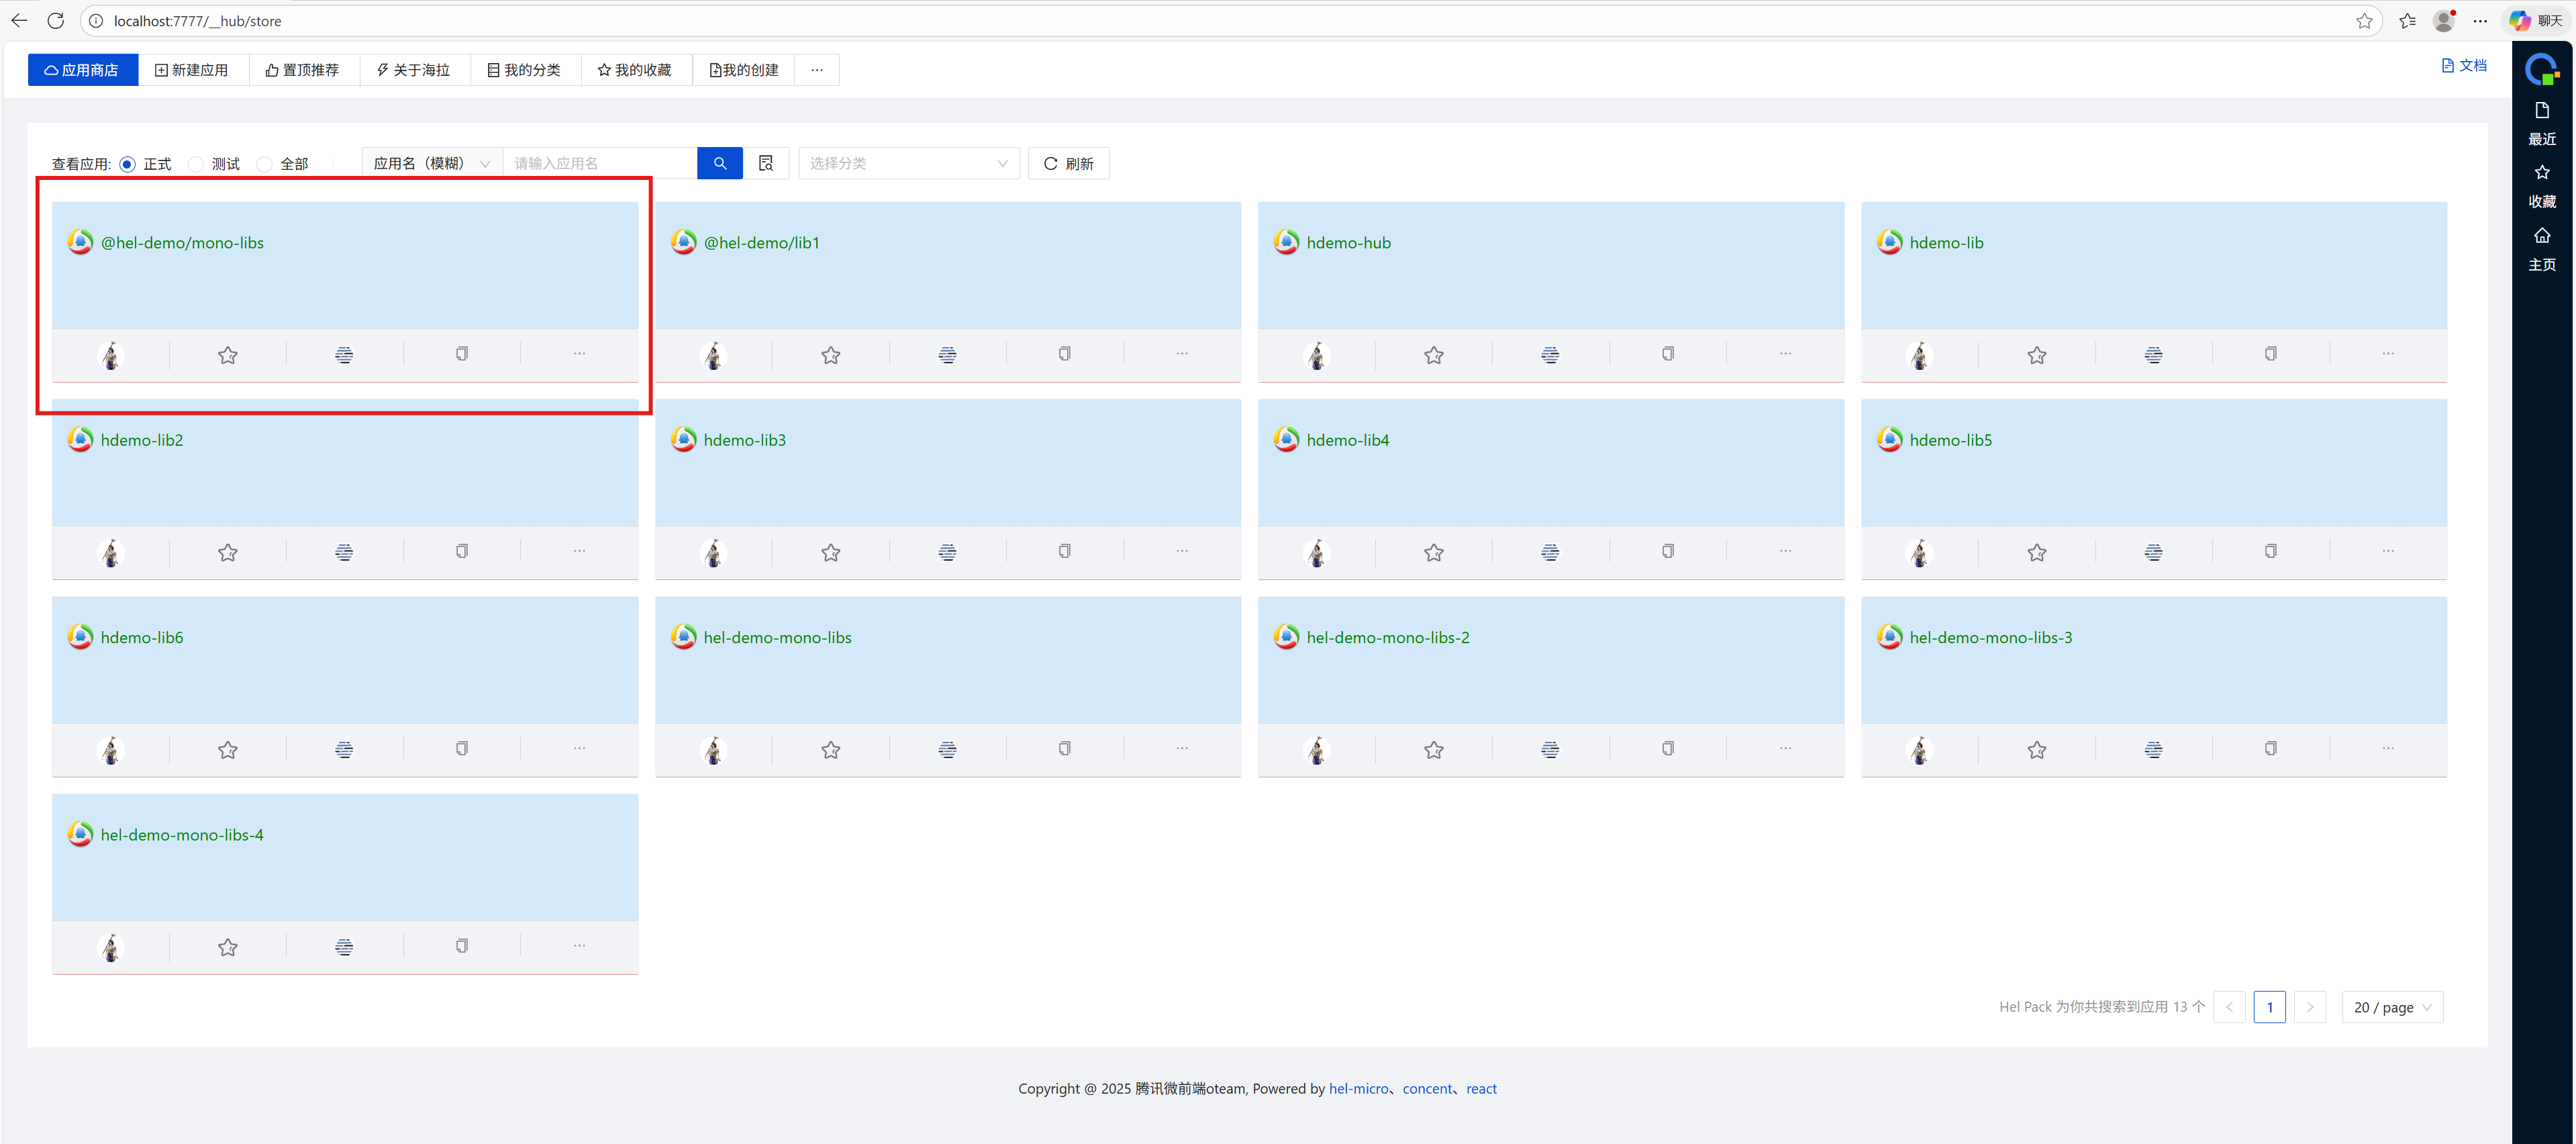
Task: Open the 20 / page size dropdown
Action: click(2391, 1007)
